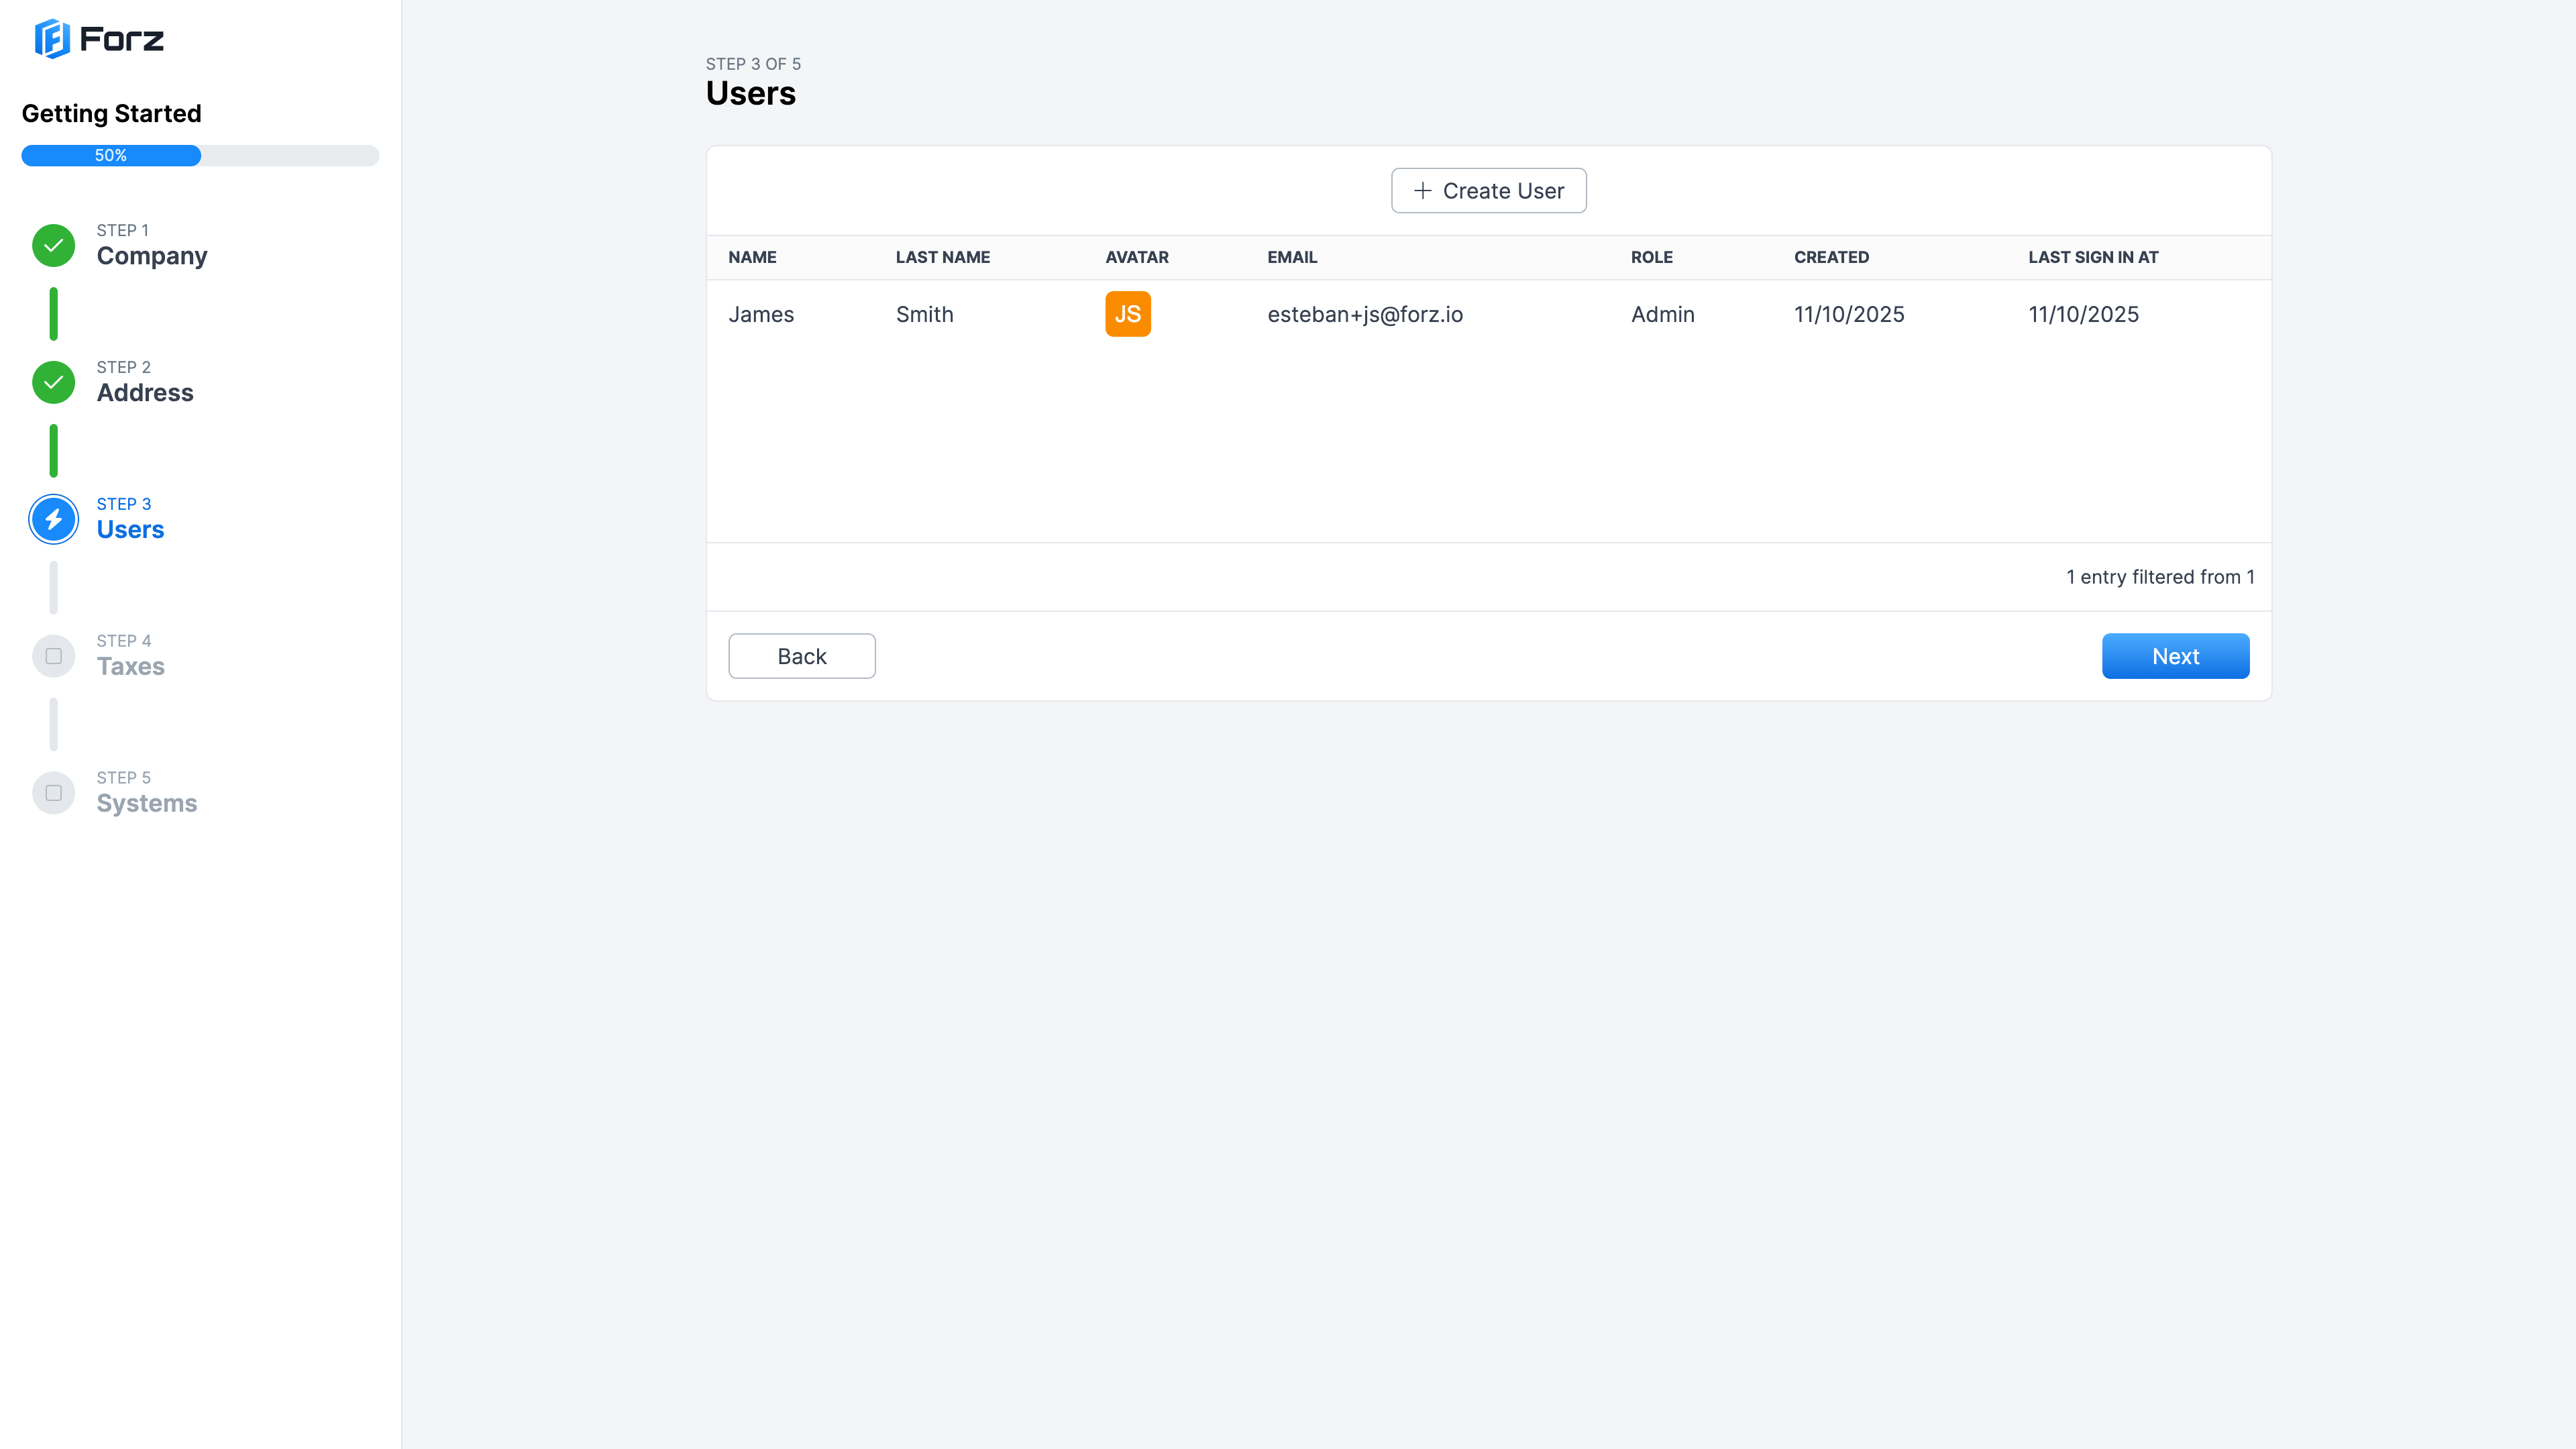This screenshot has height=1449, width=2576.
Task: Sort by the LAST NAME column header
Action: click(x=943, y=257)
